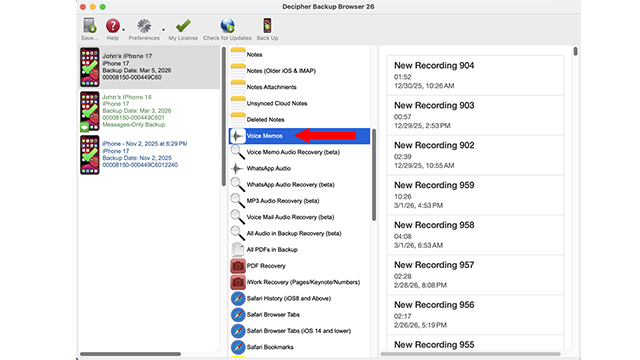The width and height of the screenshot is (640, 360).
Task: Click the recordings pane horizontal scrollbar
Action: (470, 354)
